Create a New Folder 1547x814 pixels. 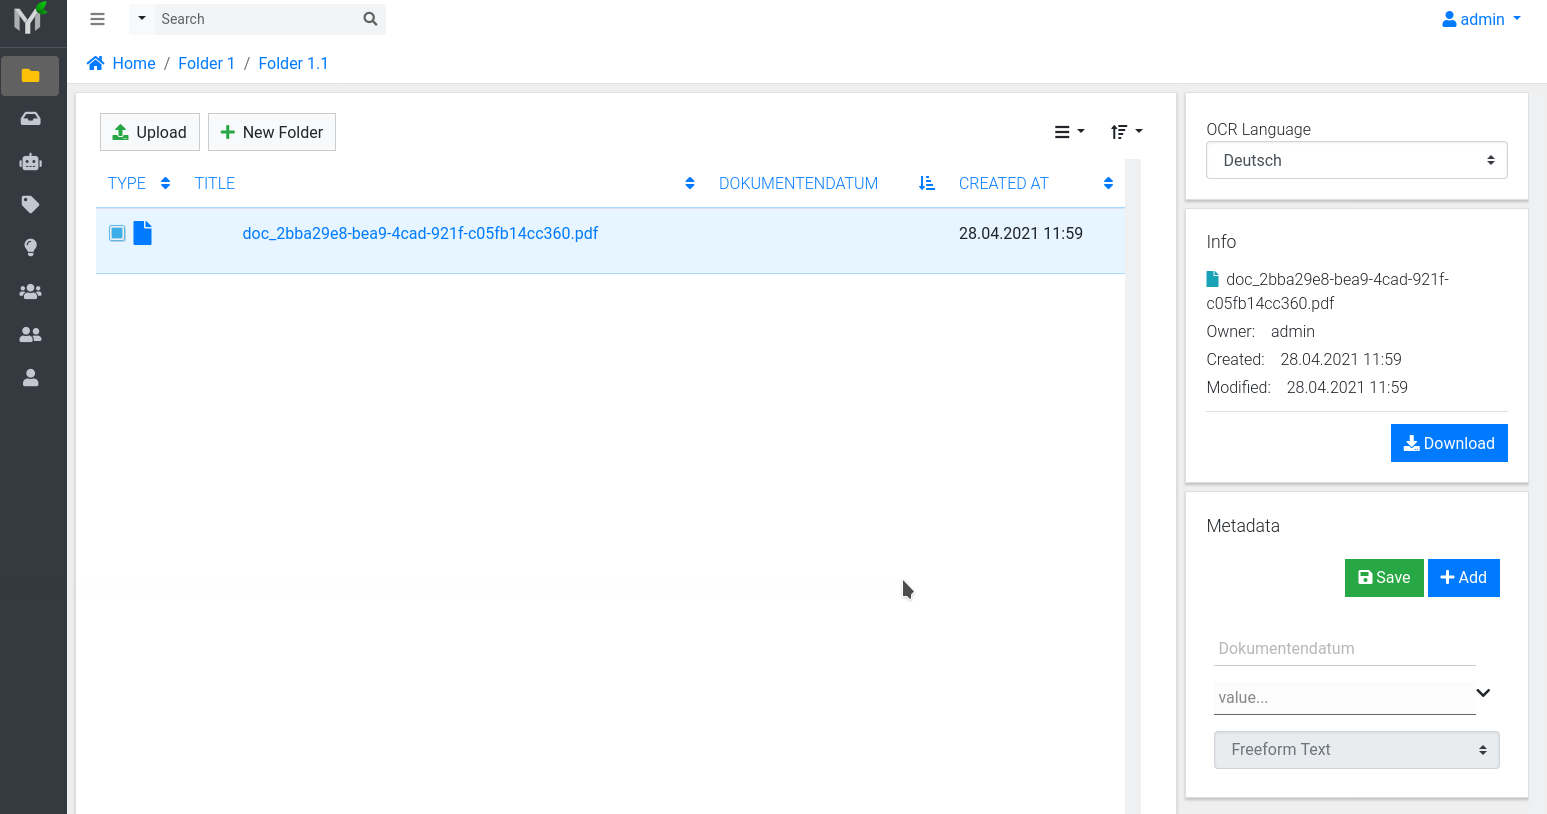[272, 132]
